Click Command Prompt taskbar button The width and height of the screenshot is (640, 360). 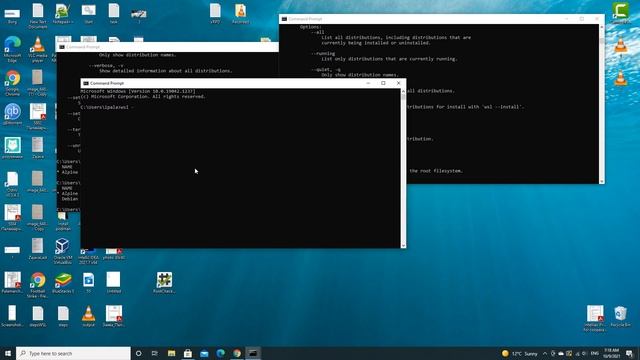click(253, 353)
